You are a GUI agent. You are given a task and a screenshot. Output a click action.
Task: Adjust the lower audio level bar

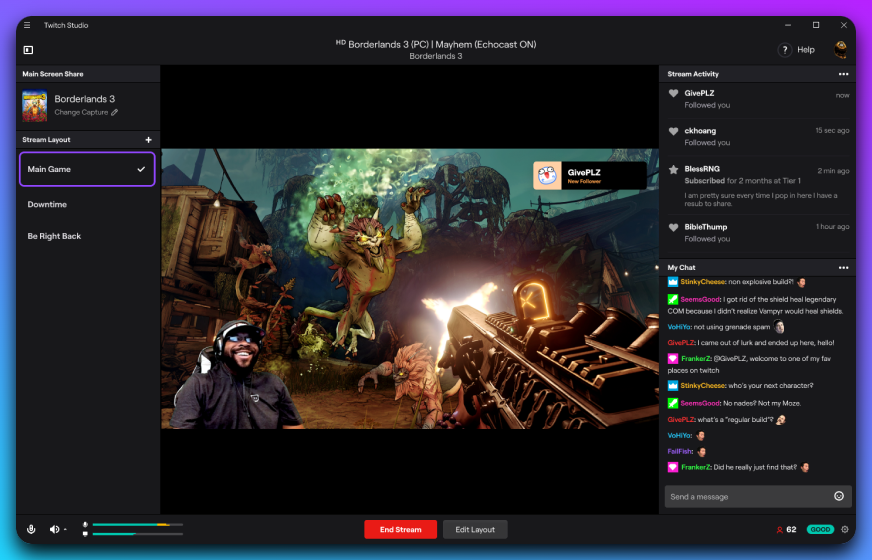(137, 534)
